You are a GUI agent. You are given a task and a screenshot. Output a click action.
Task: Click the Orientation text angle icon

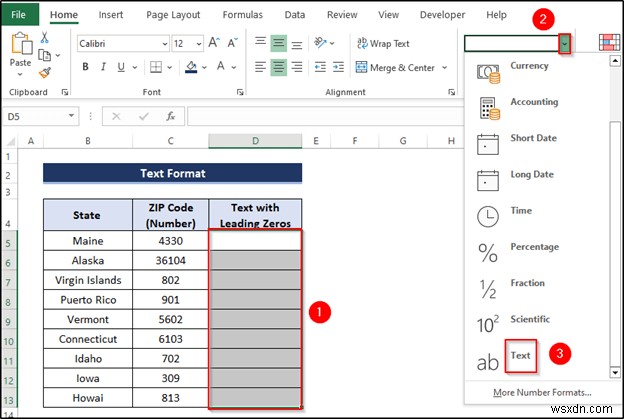point(320,43)
